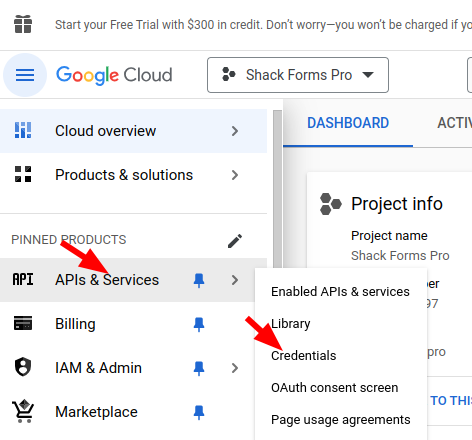Edit pinned products with pencil icon

coord(235,241)
